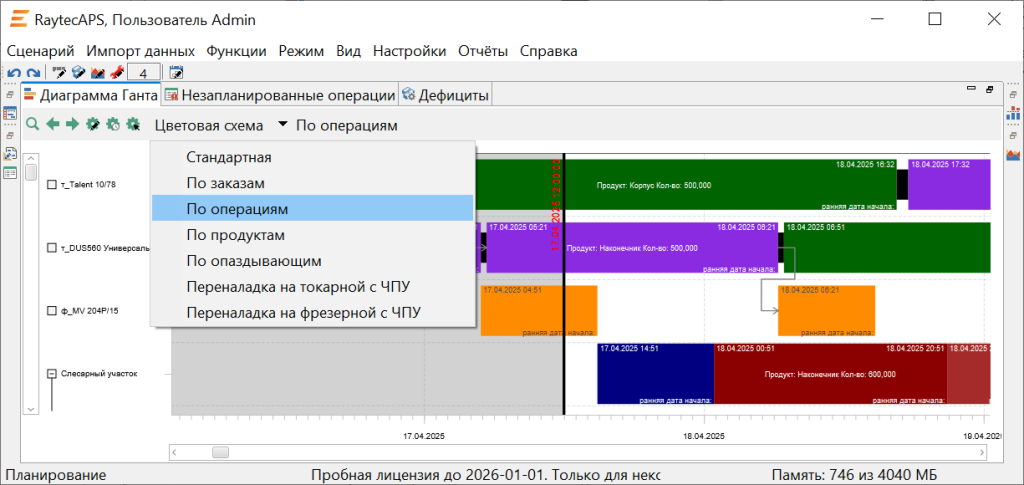Click the gear-with-pencil icon
This screenshot has width=1024, height=485.
pos(93,124)
